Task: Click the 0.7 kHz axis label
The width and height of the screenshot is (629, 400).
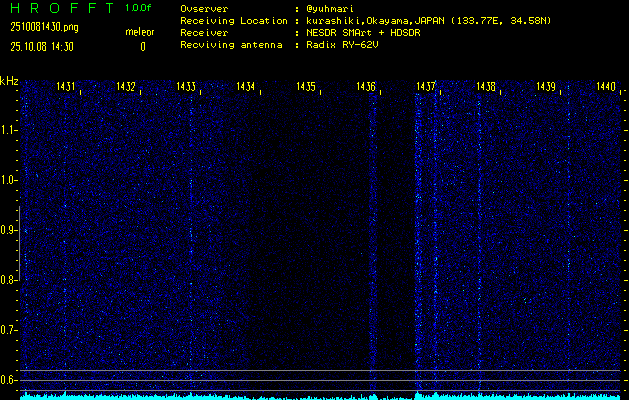Action: (x=8, y=330)
